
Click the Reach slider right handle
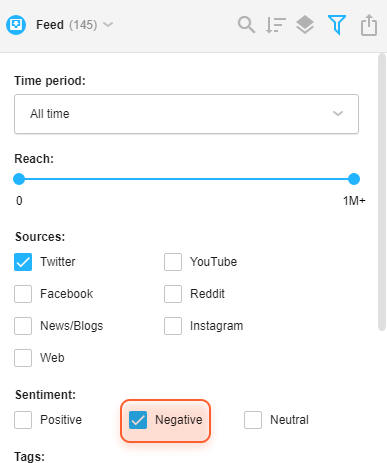354,179
